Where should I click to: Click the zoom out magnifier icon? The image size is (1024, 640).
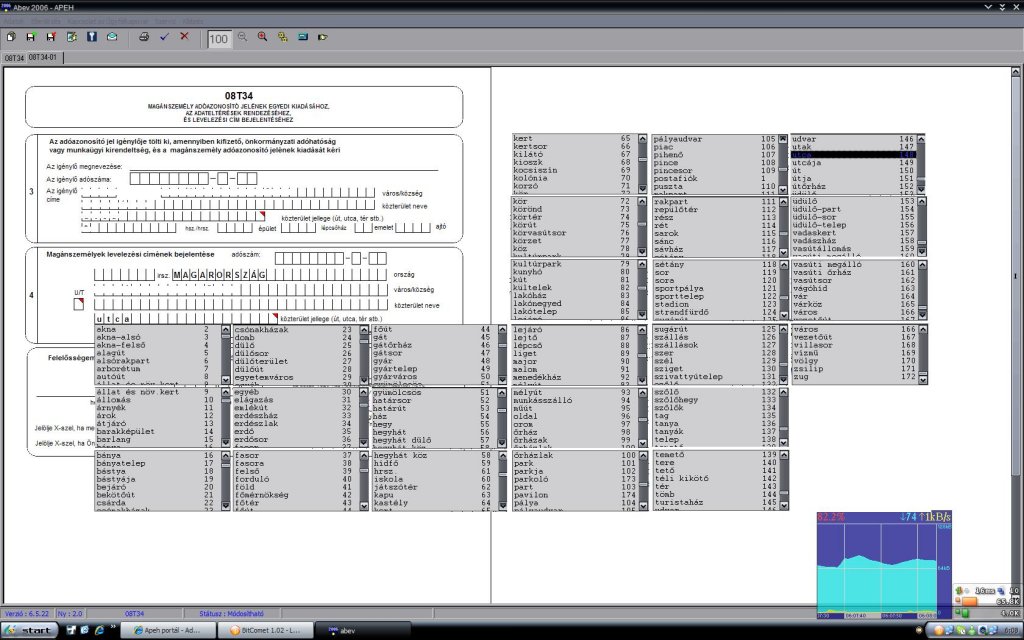(242, 37)
